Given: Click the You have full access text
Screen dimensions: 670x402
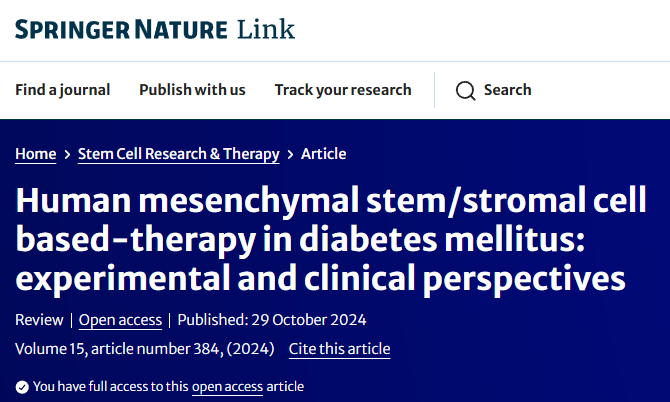Looking at the screenshot, I should [110, 386].
